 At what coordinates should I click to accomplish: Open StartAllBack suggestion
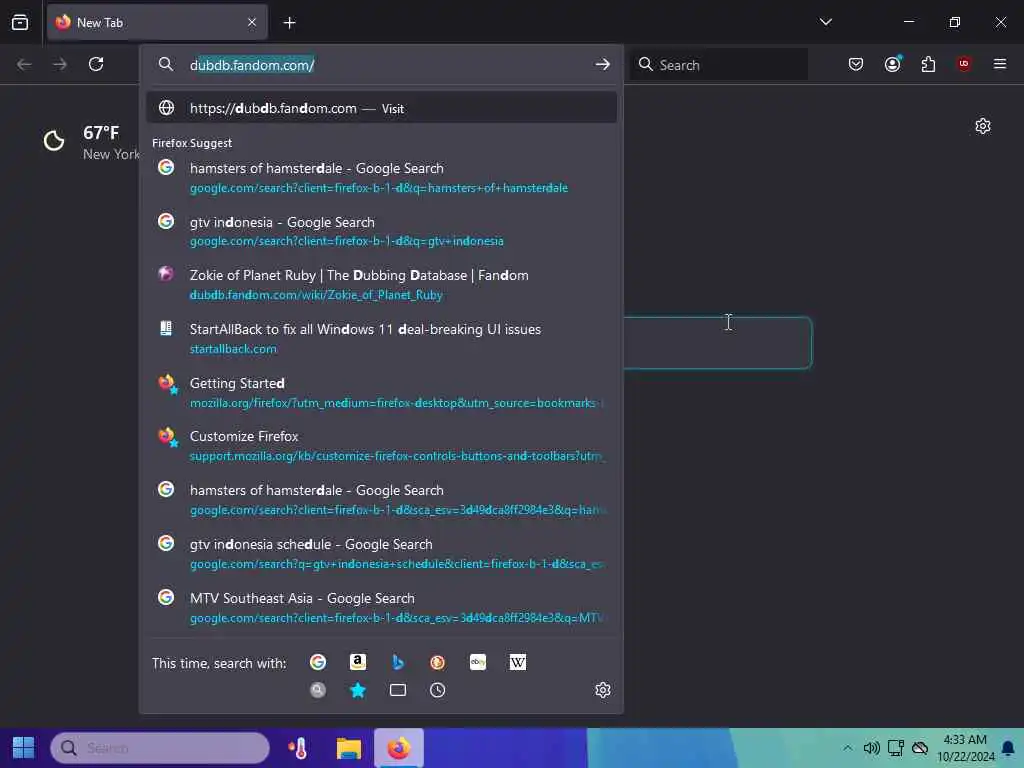381,338
